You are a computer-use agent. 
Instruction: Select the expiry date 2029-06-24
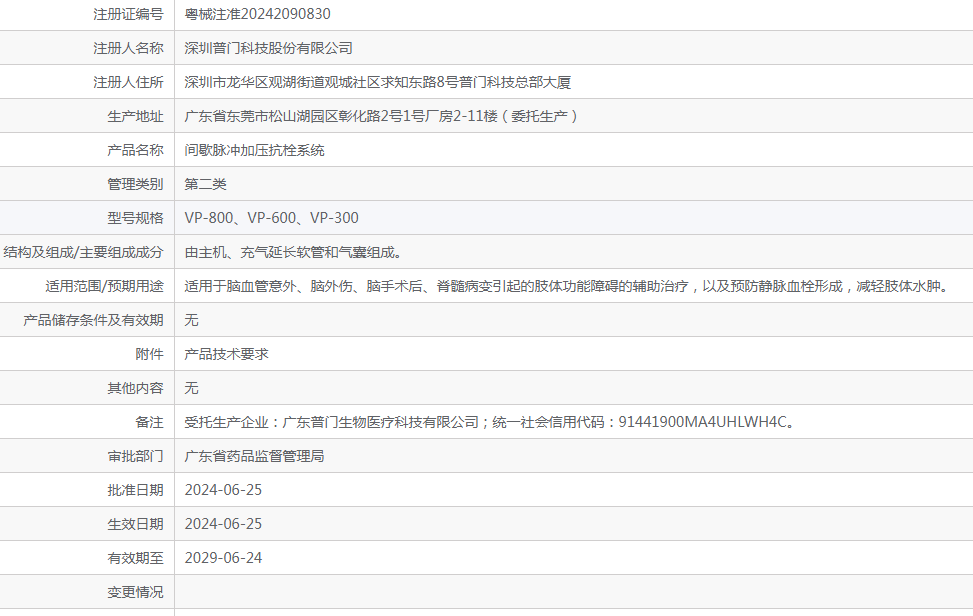(223, 558)
